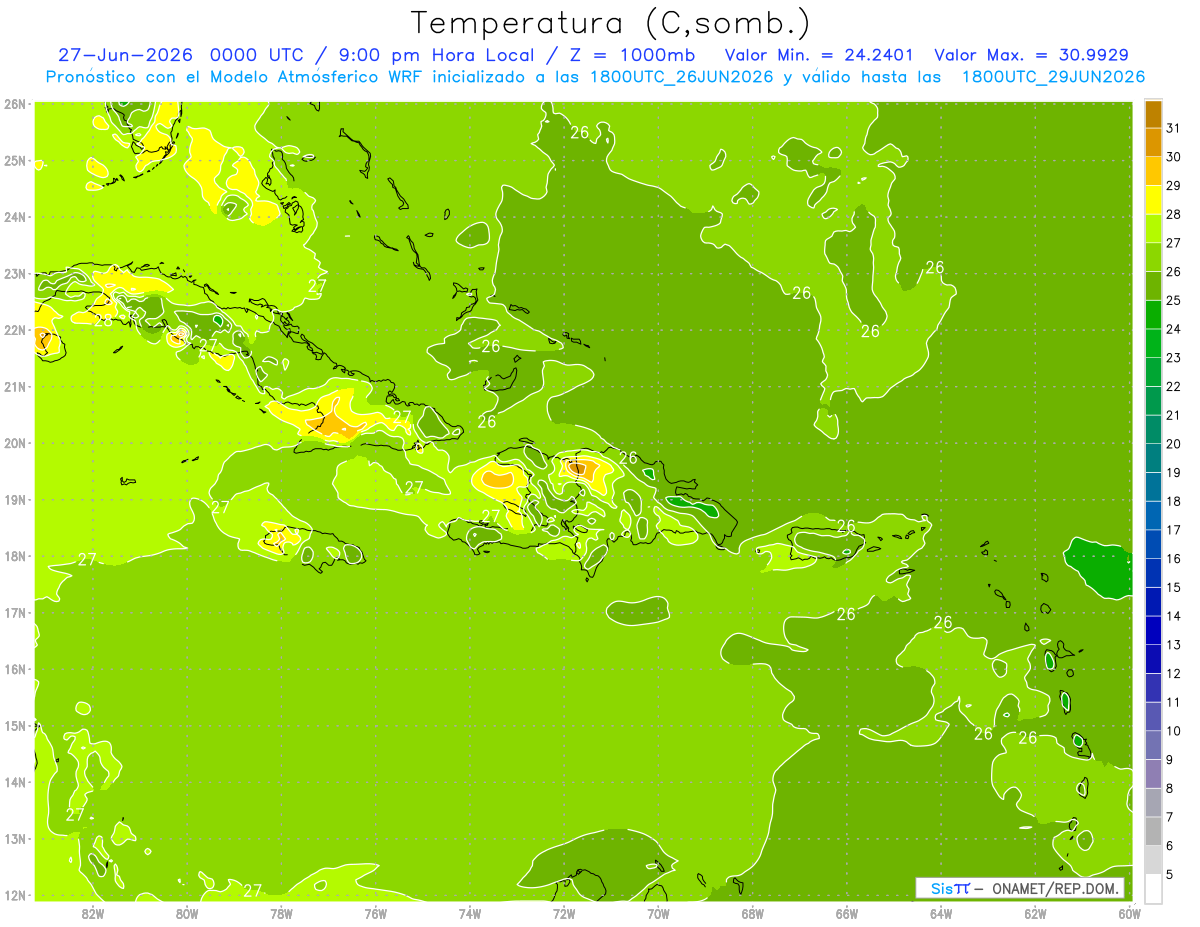Click the 16N latitude axis label
1200x927 pixels.
pos(15,669)
